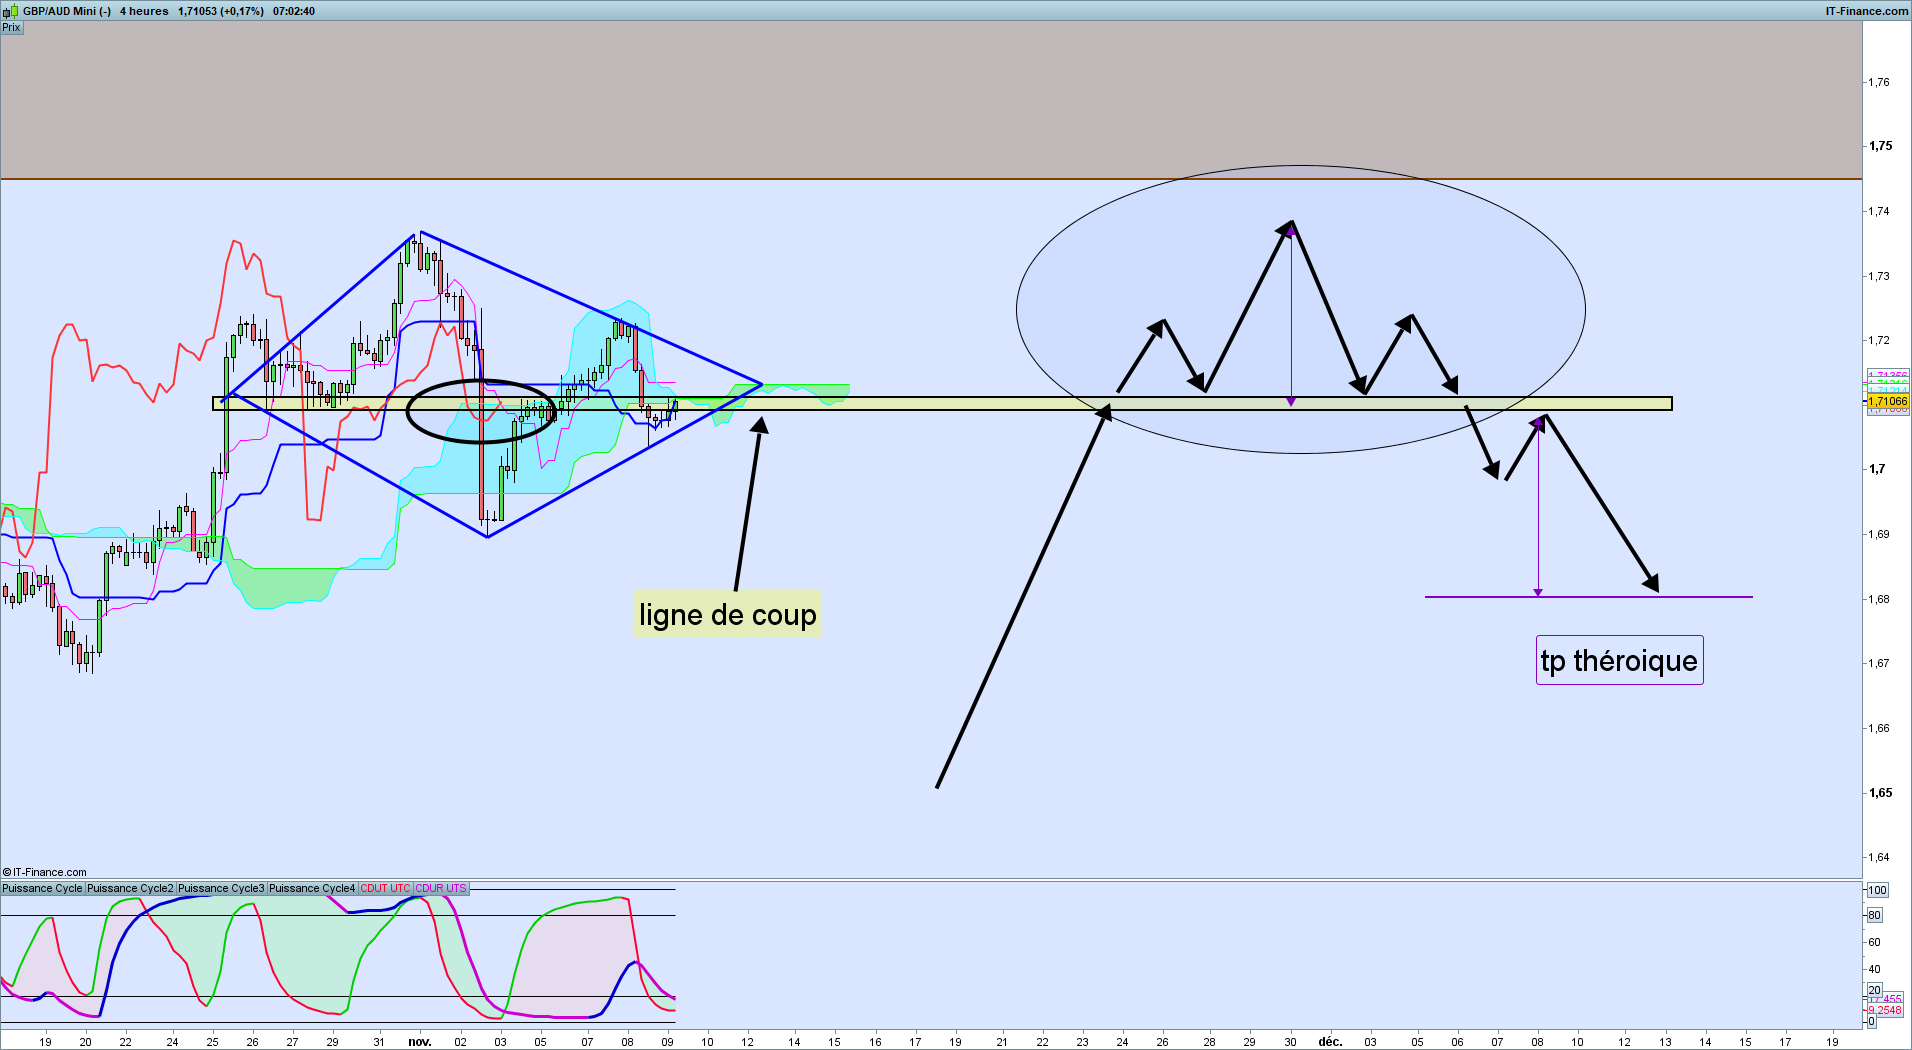Screen dimensions: 1912x1050
Task: Select the Puissance Cycle indicator label
Action: click(42, 888)
